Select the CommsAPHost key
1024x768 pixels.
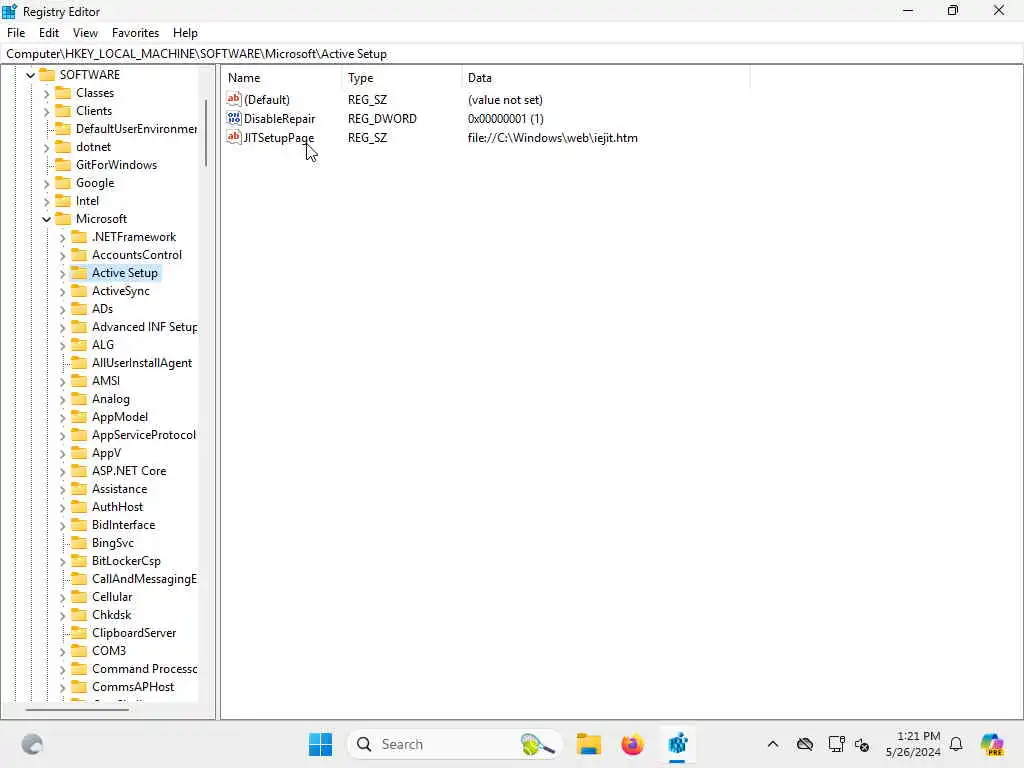point(133,687)
